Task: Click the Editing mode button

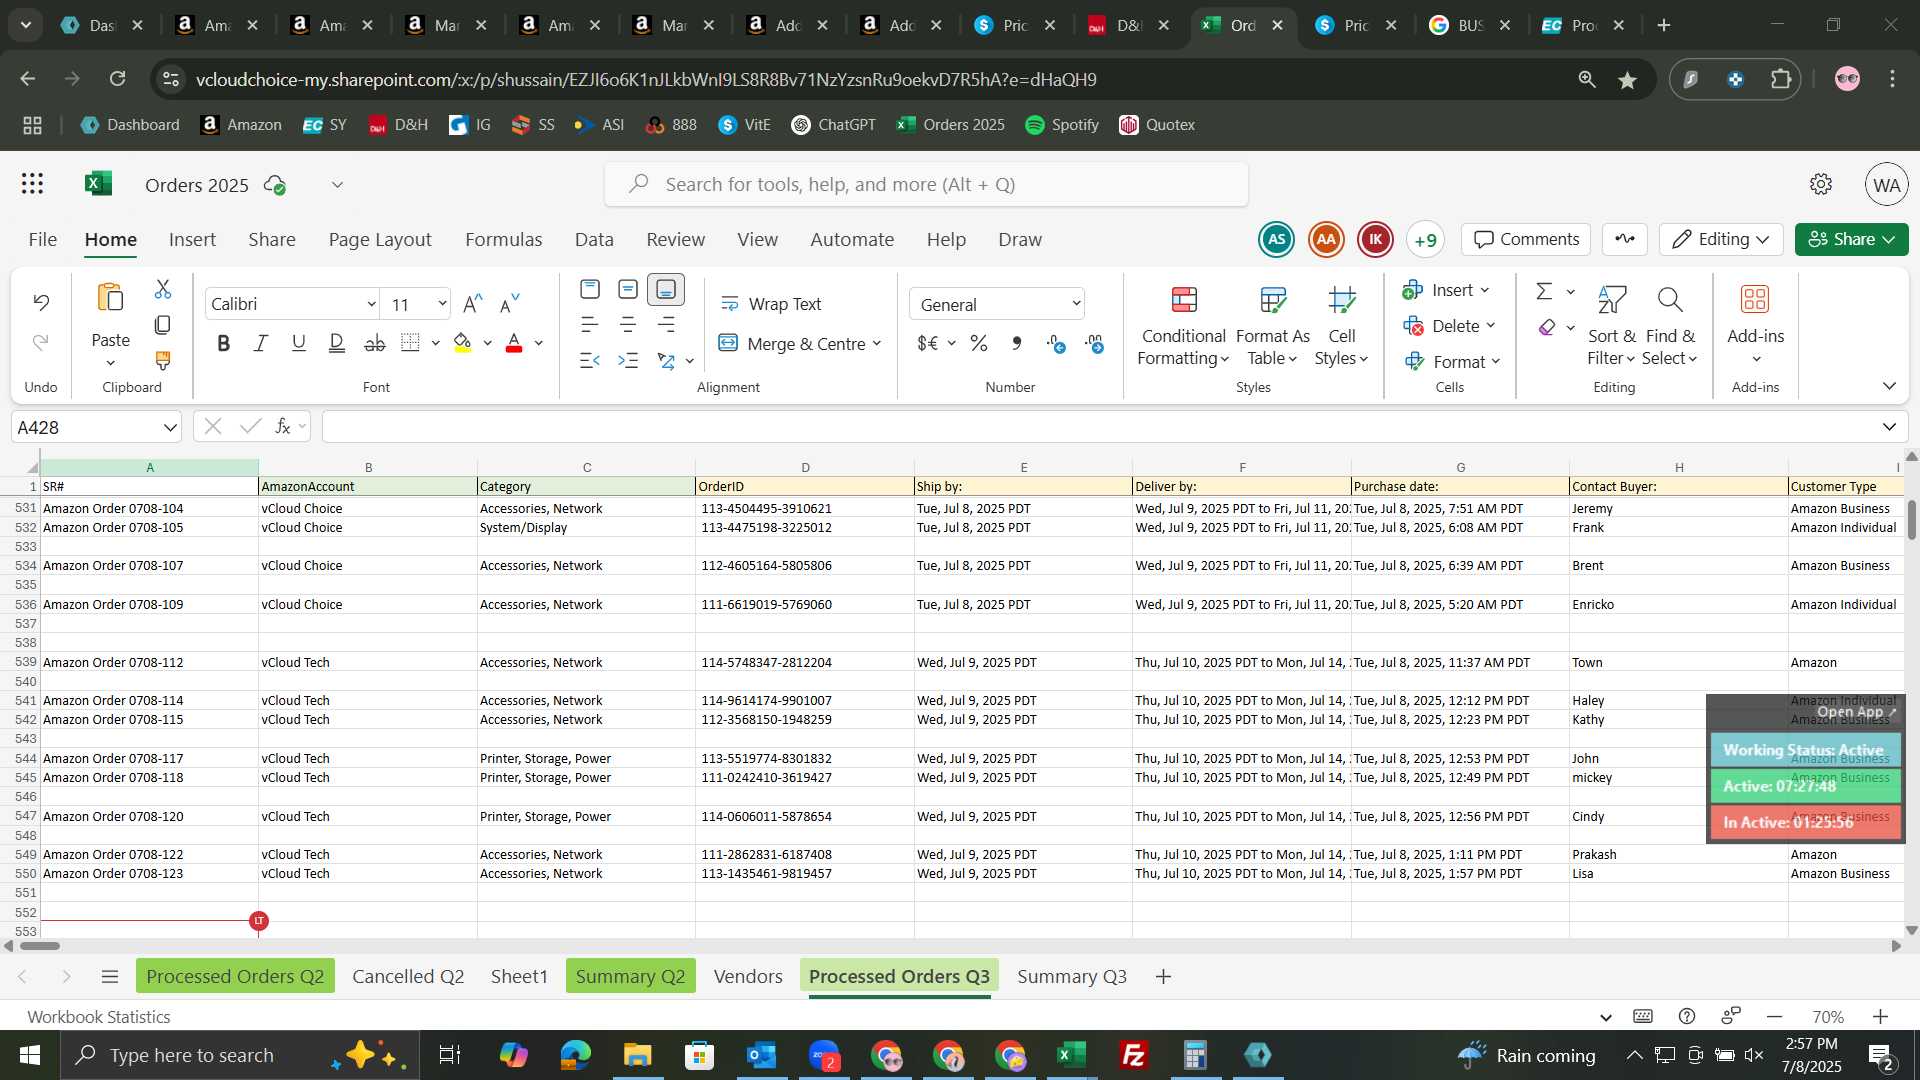Action: (1721, 240)
